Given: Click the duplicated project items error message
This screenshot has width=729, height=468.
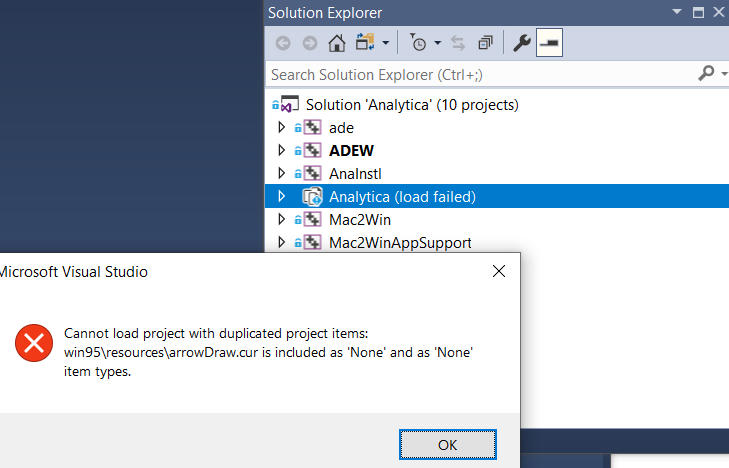Looking at the screenshot, I should (x=268, y=352).
